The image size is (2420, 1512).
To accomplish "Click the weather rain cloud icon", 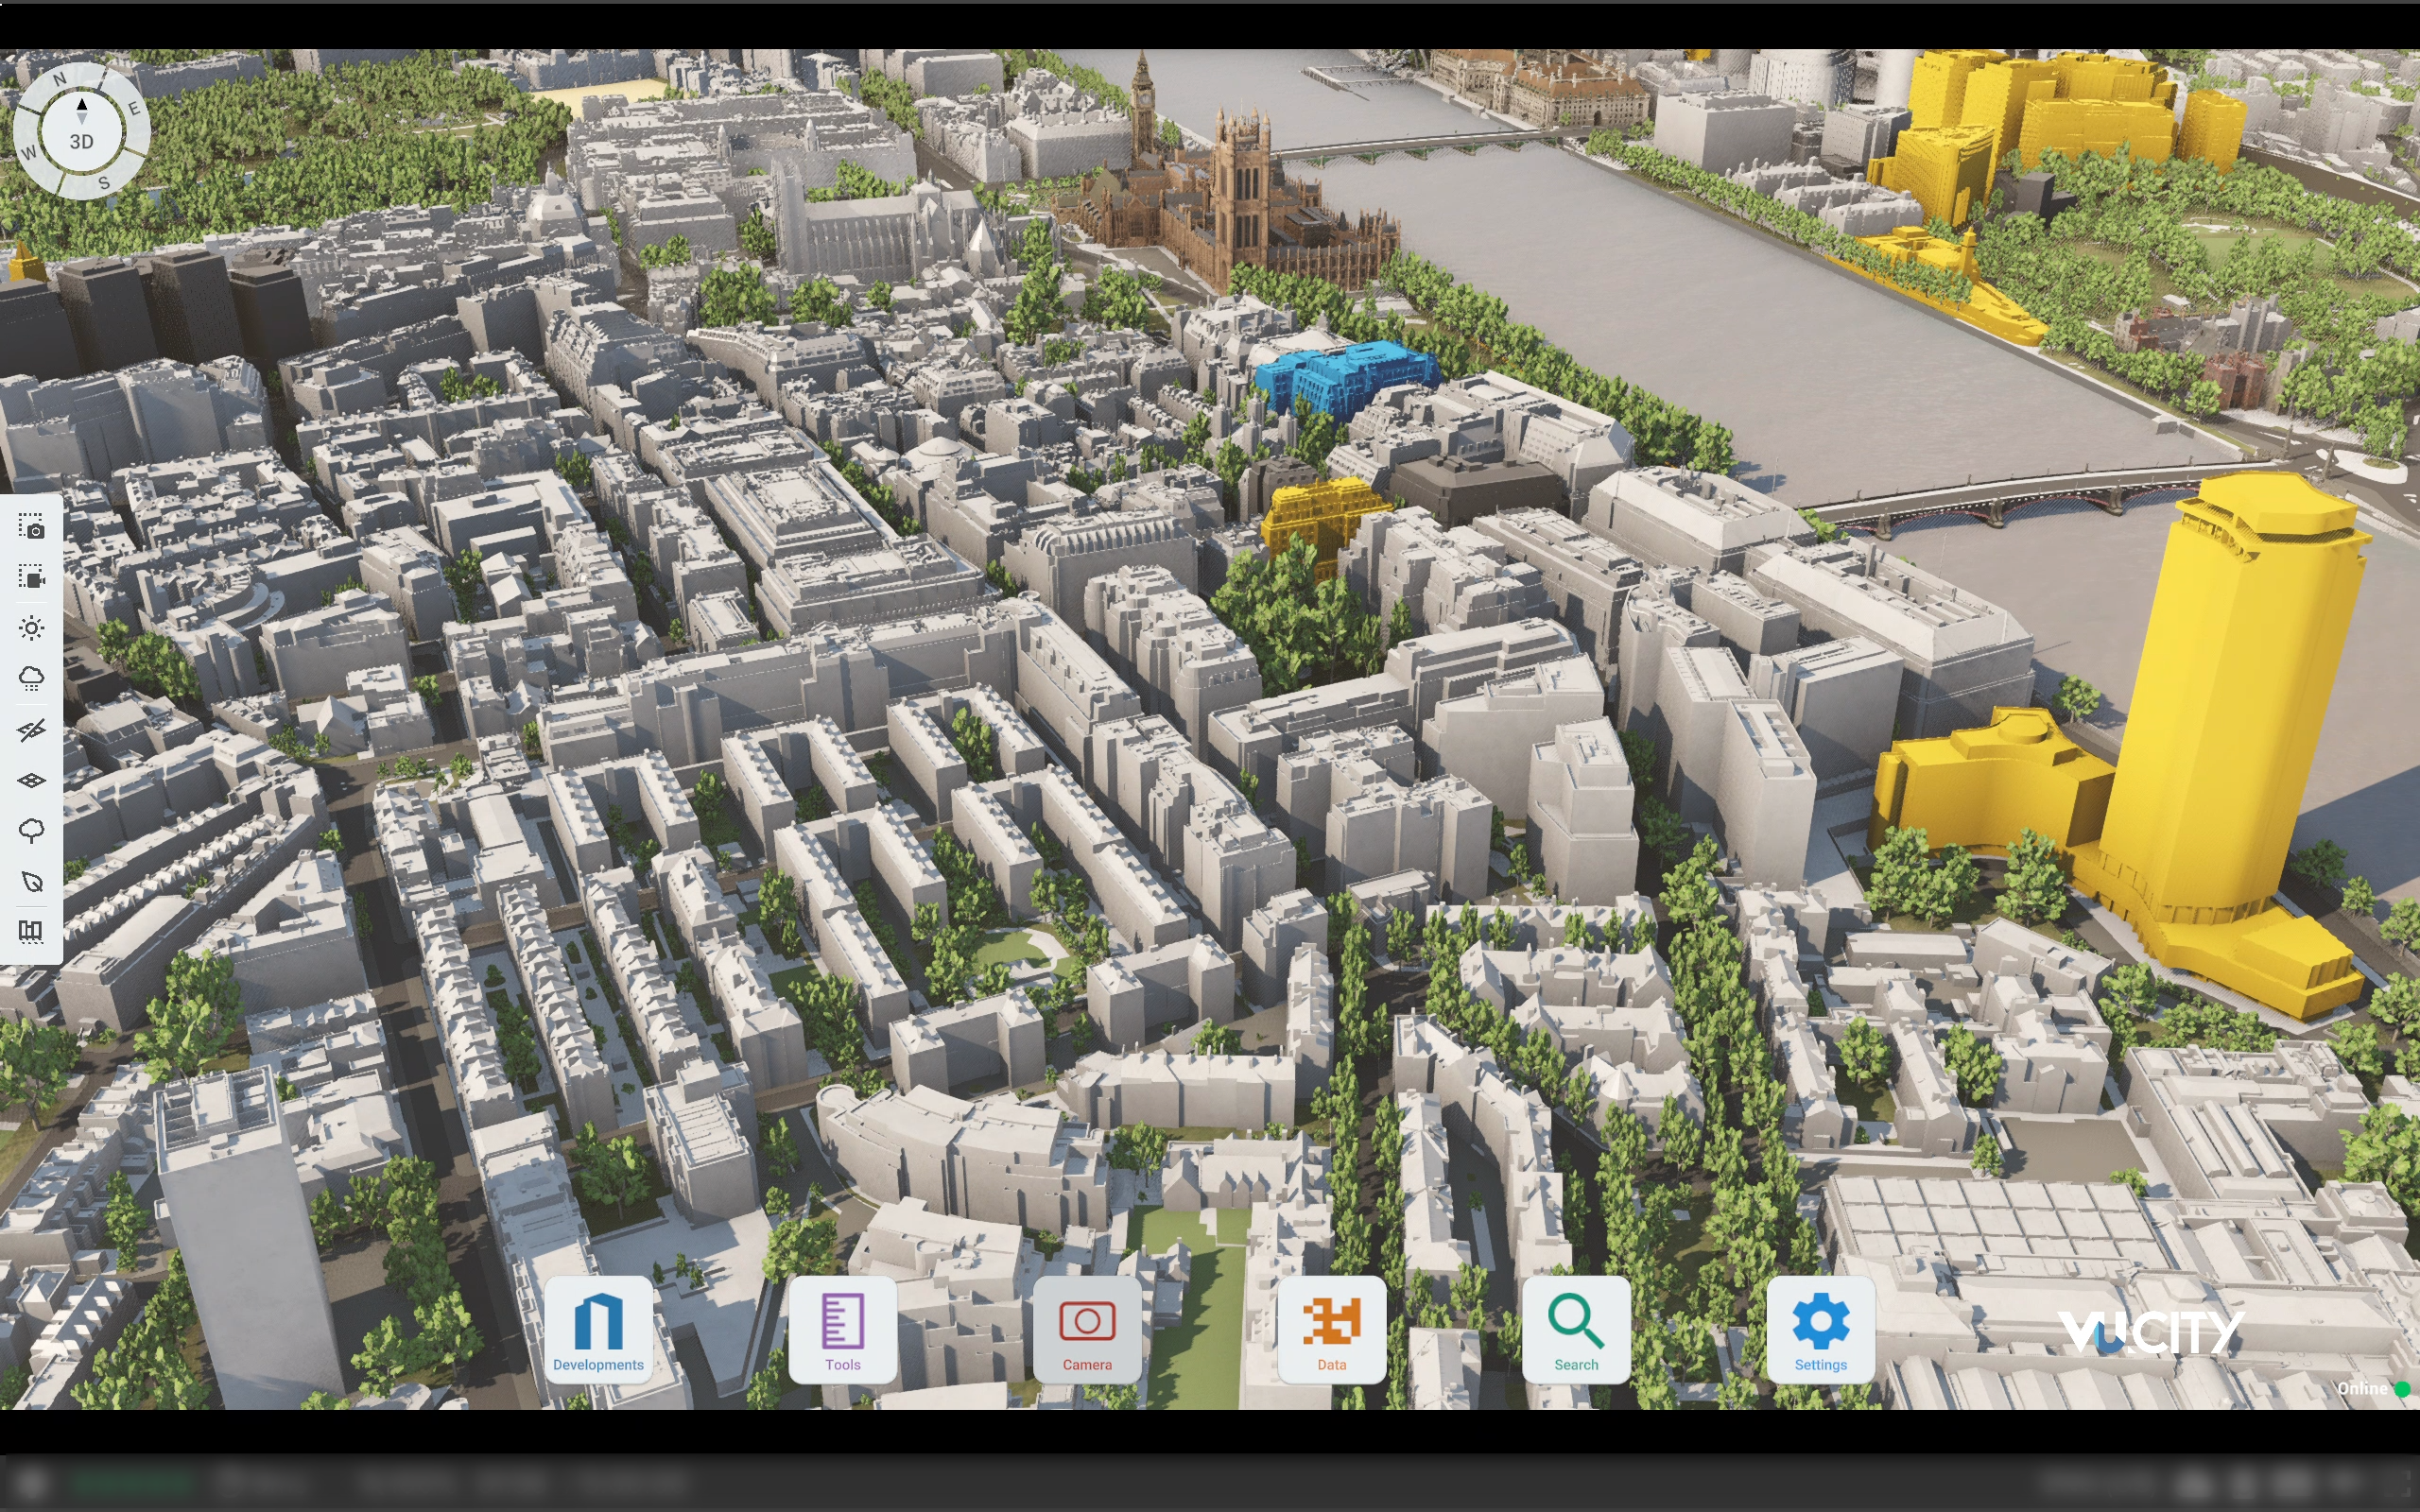I will 31,679.
